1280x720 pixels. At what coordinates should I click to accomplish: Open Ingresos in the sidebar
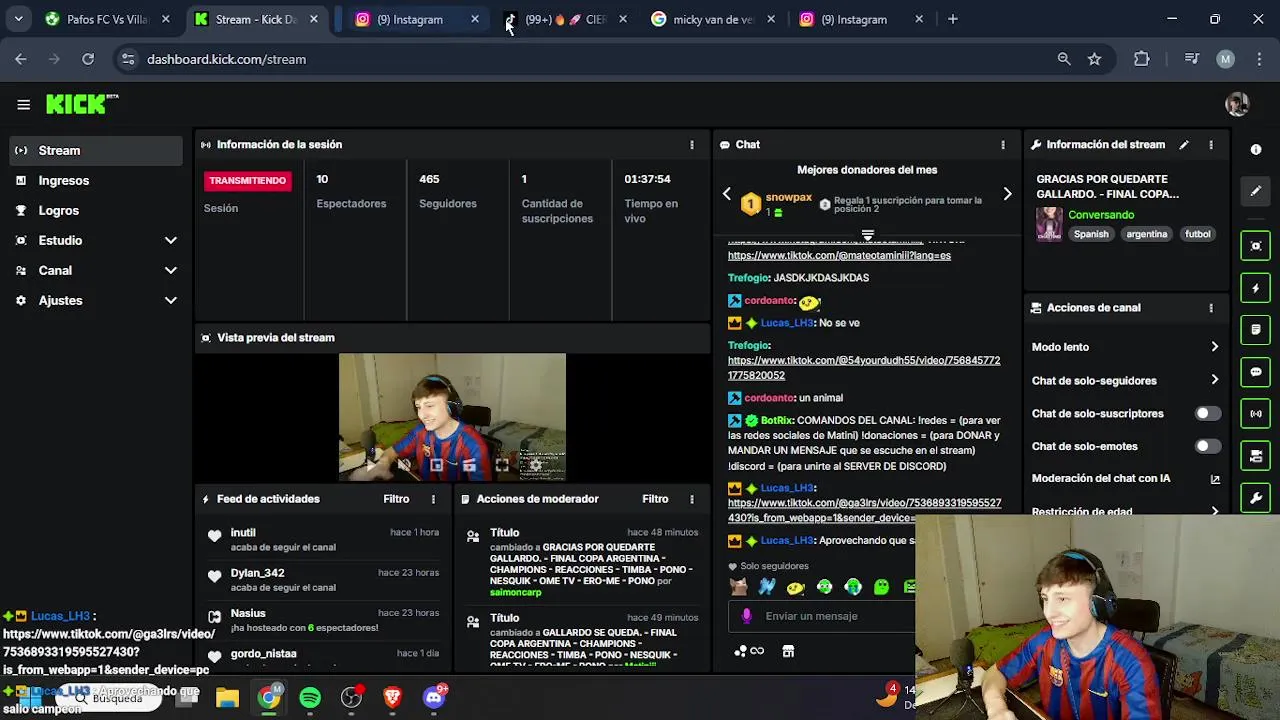97,180
